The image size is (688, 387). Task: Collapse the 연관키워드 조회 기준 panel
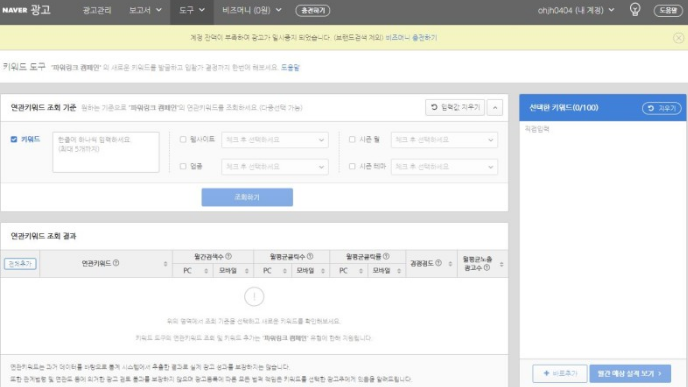pyautogui.click(x=495, y=108)
